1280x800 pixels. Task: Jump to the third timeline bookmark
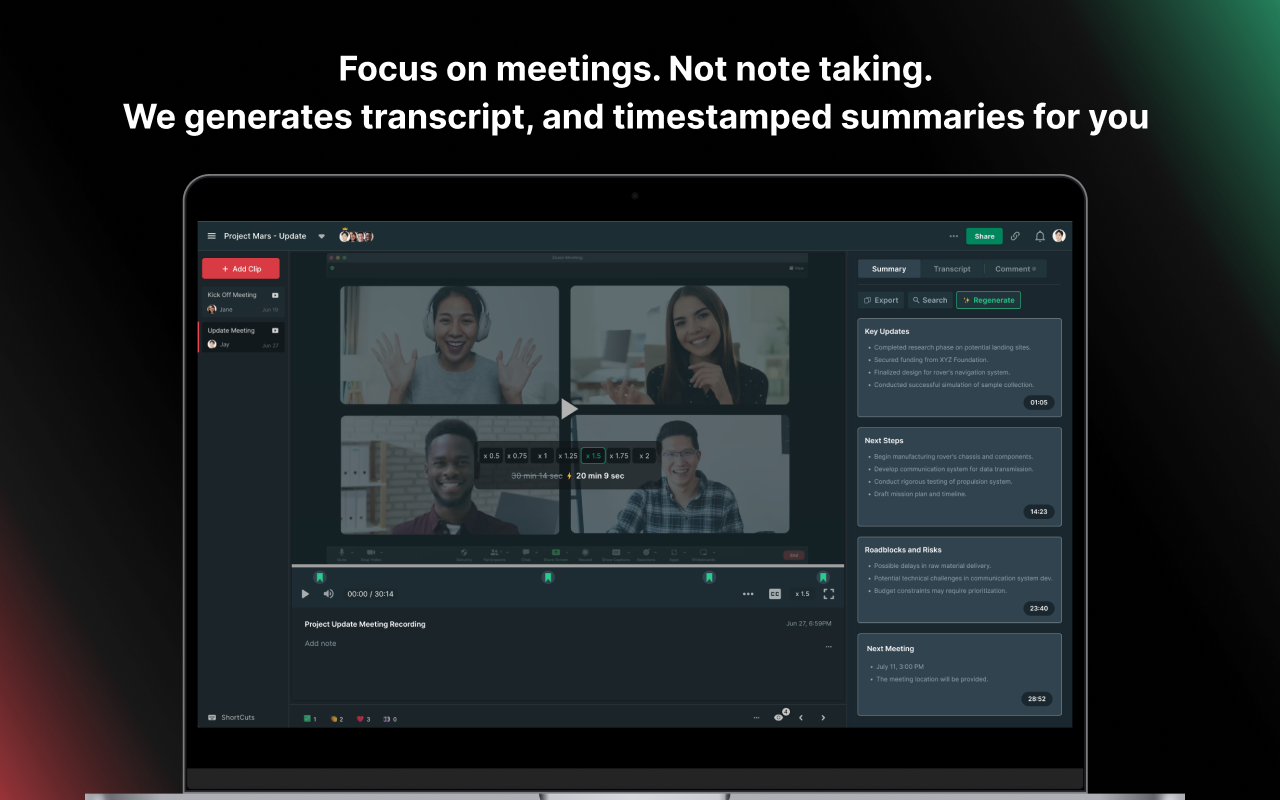coord(709,577)
